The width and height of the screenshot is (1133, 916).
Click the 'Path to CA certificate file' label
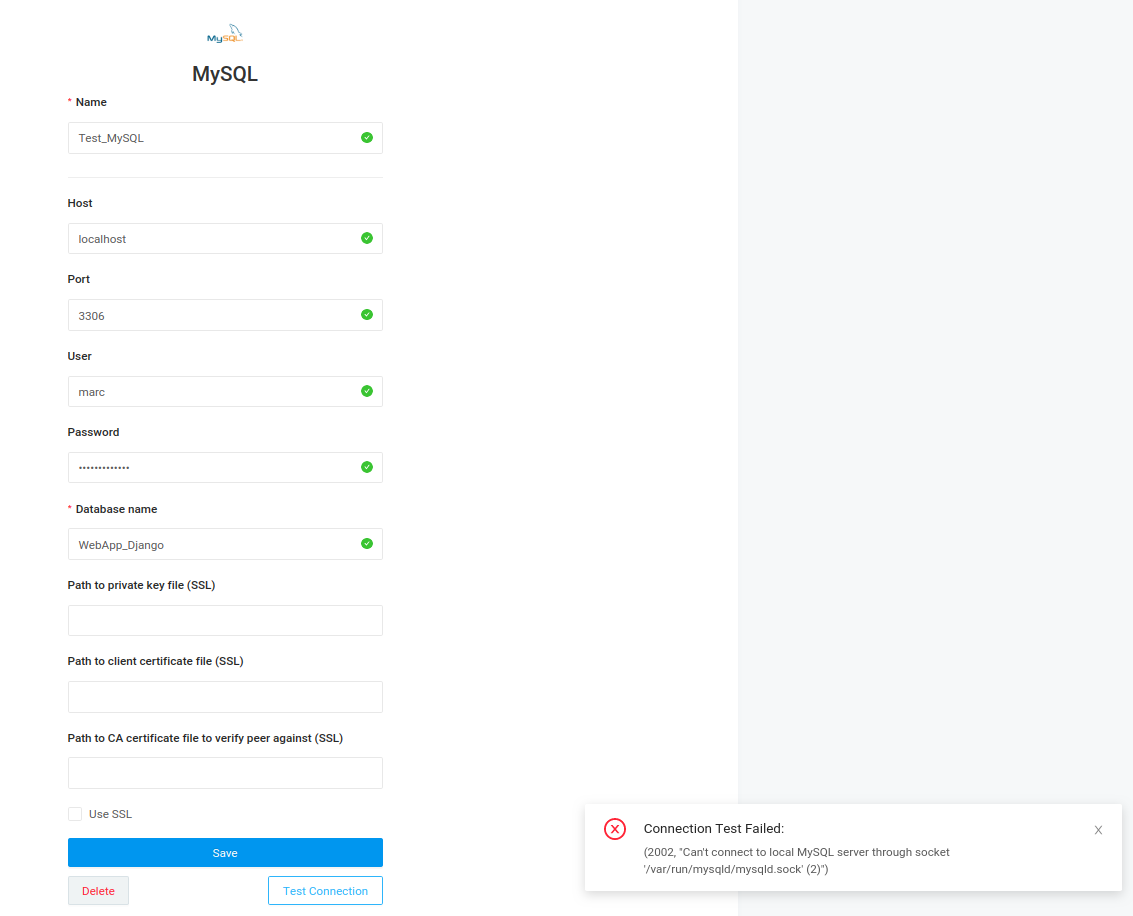click(x=205, y=738)
